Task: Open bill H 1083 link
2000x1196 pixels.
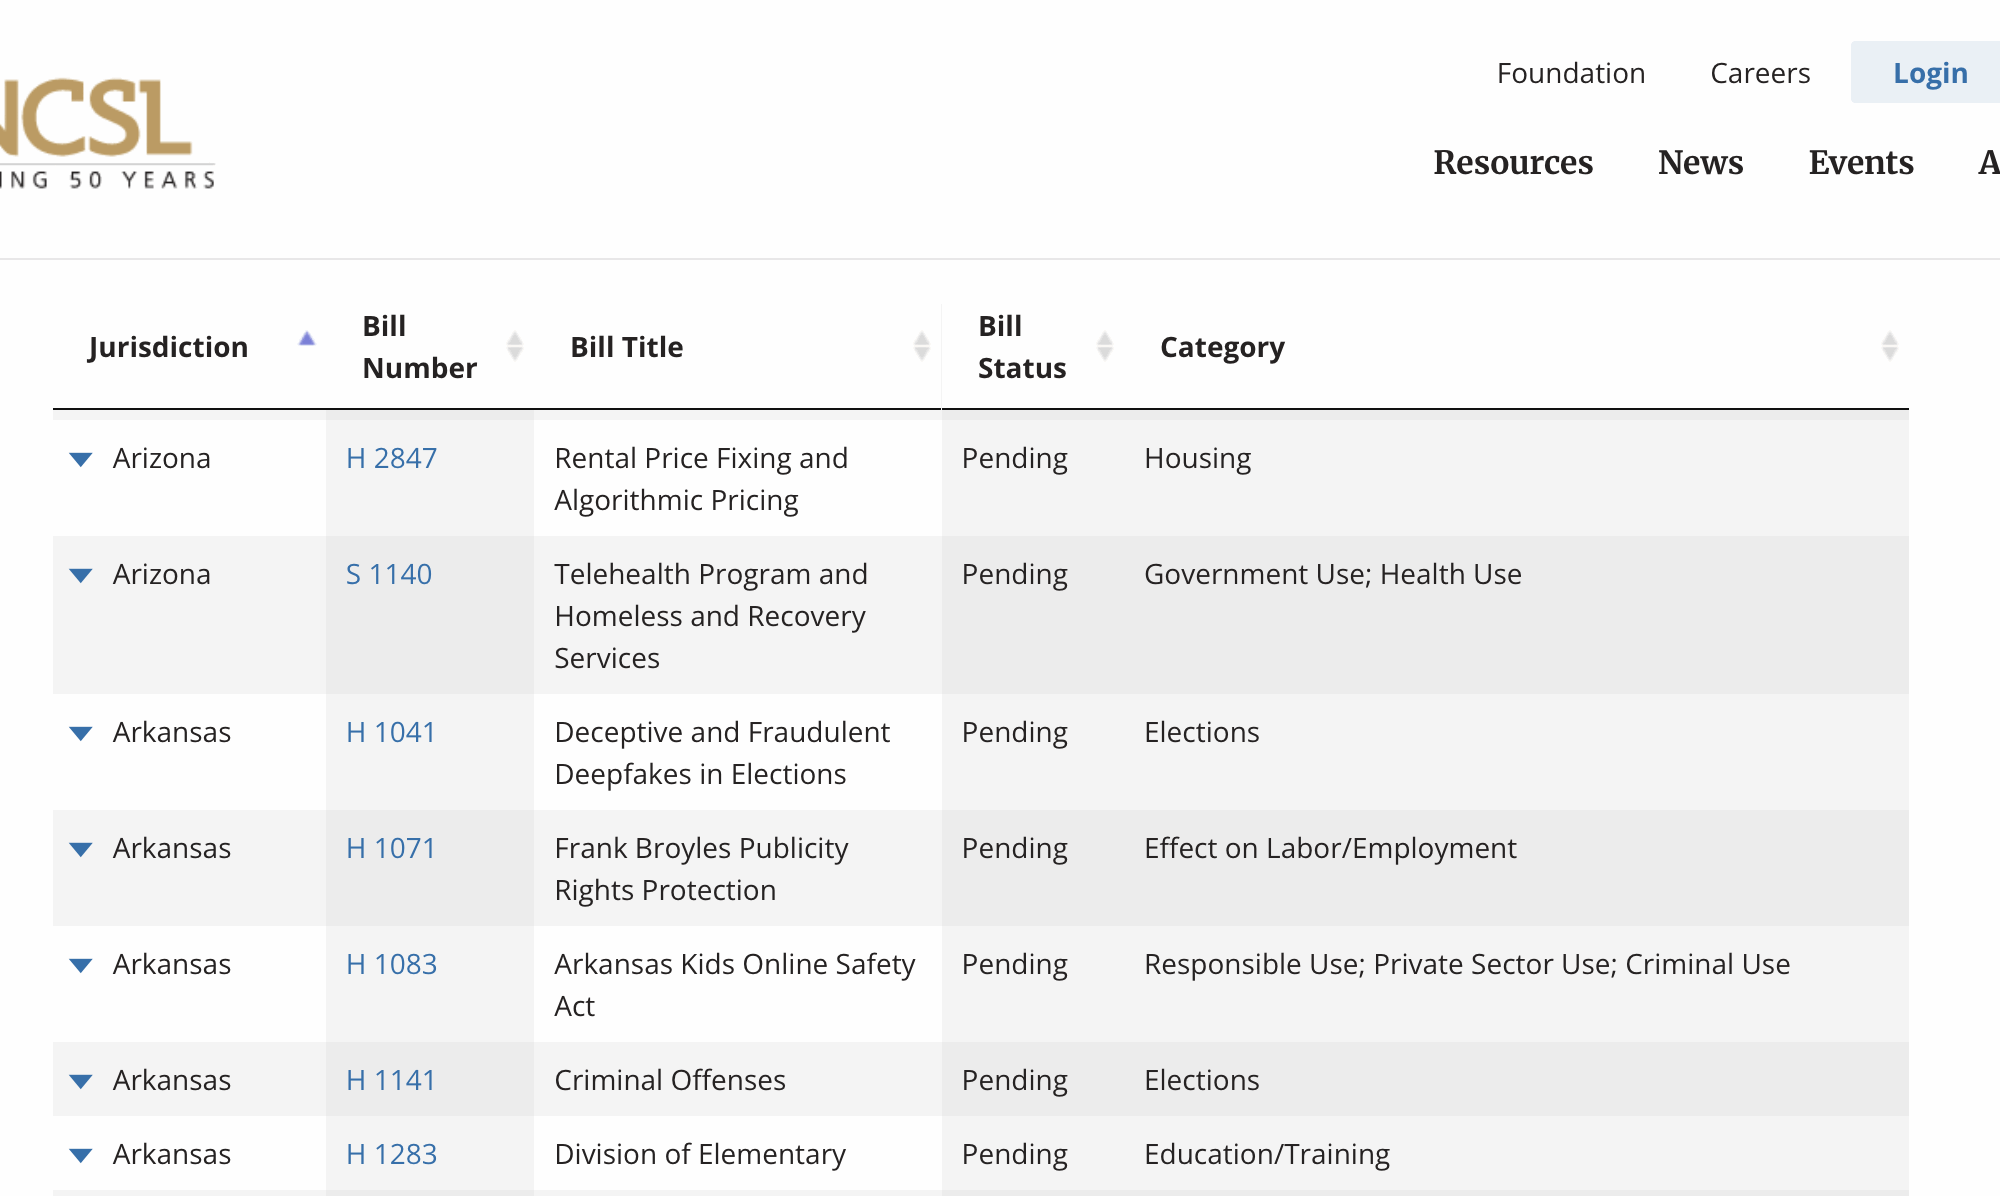Action: pyautogui.click(x=391, y=964)
